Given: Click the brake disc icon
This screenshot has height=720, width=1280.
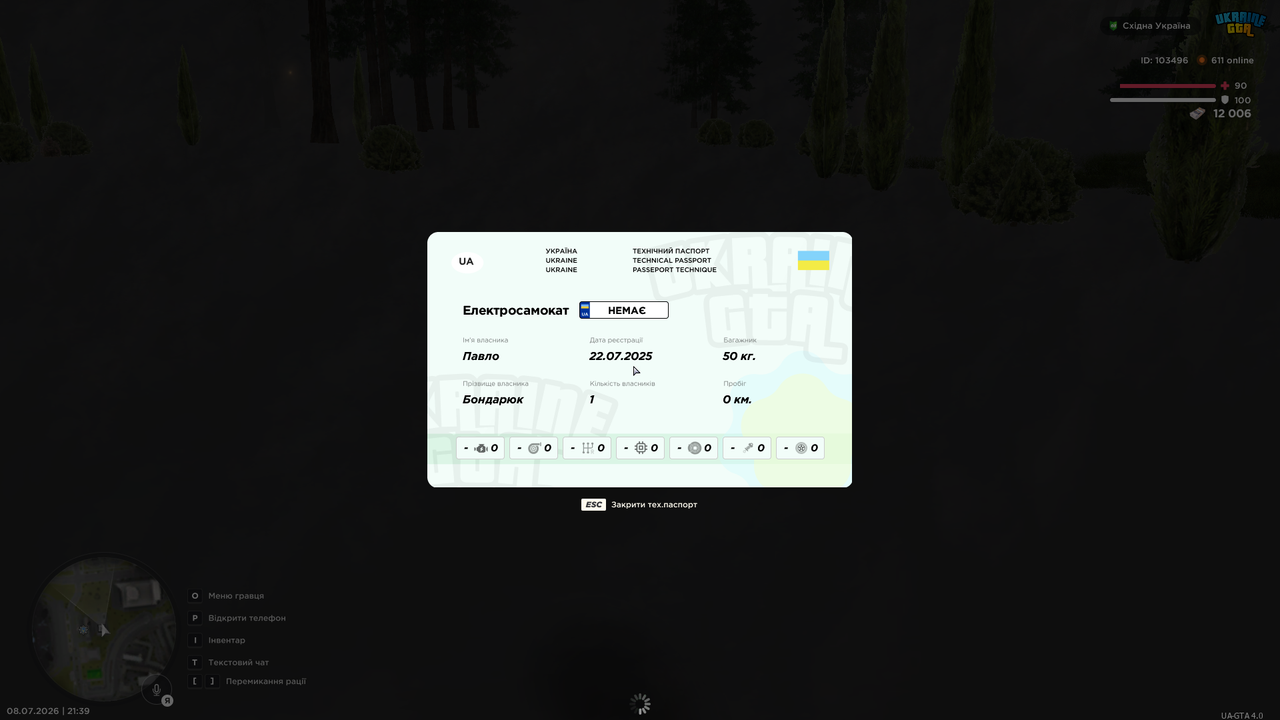Looking at the screenshot, I should 694,448.
